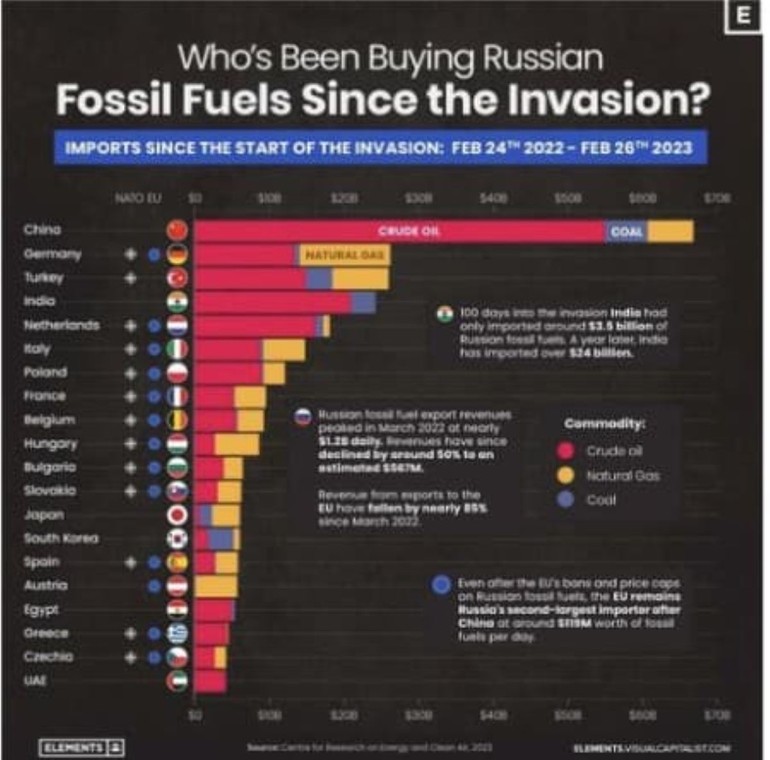Click the E logo in top corner

click(x=743, y=17)
